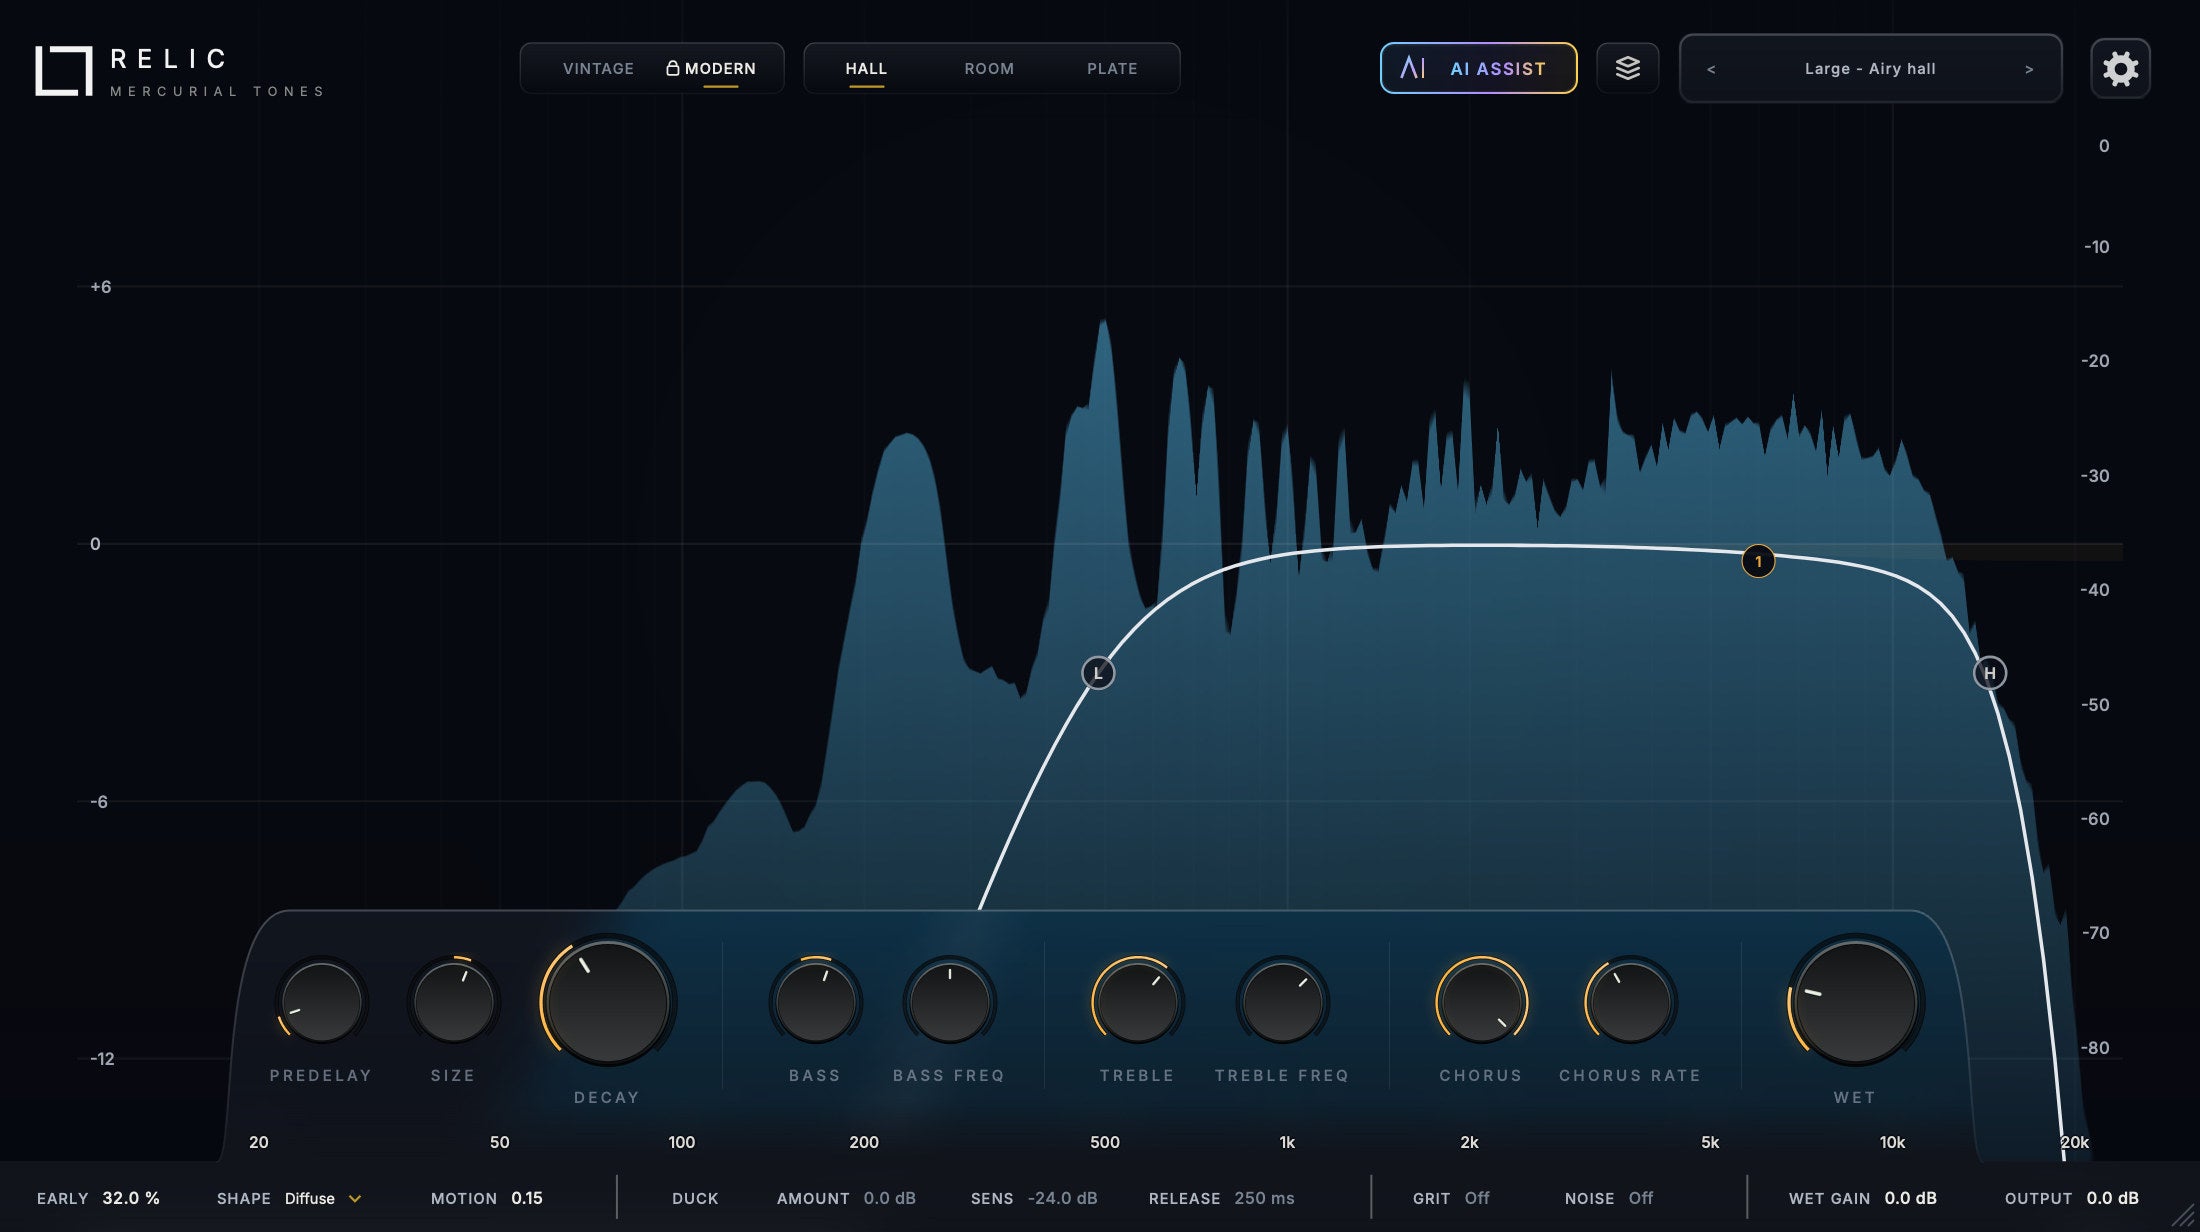Image resolution: width=2200 pixels, height=1232 pixels.
Task: Click the Chorus Rate knob
Action: click(1630, 1001)
